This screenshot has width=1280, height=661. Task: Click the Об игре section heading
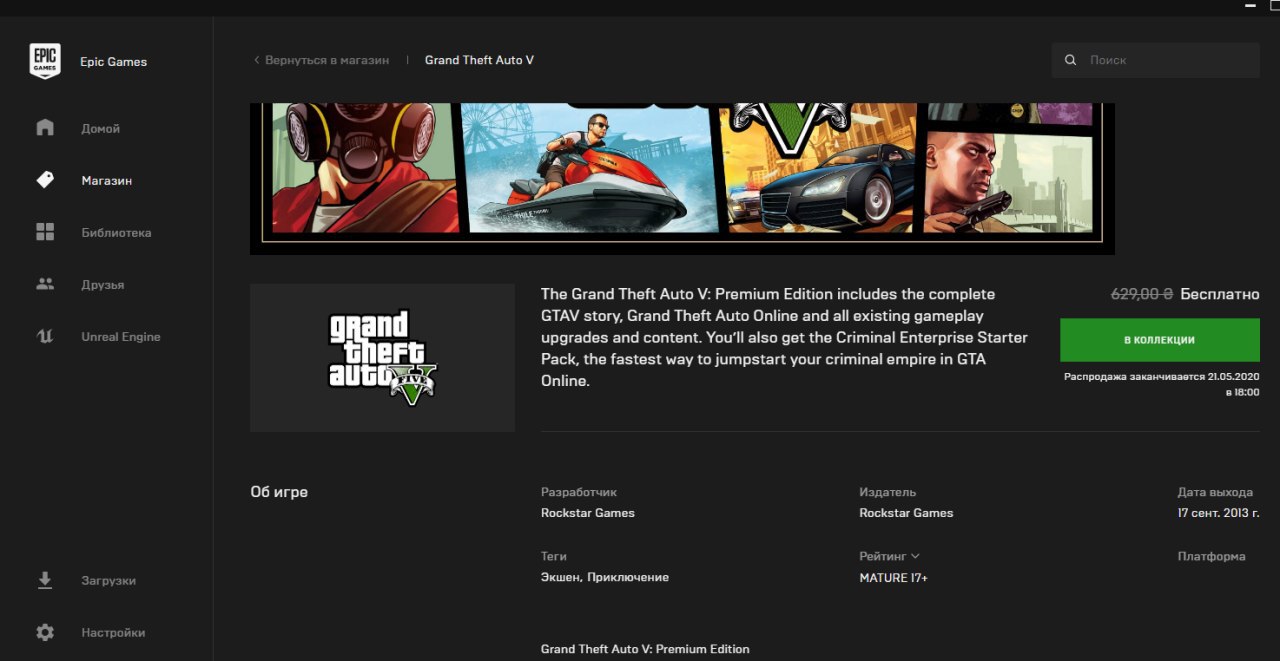point(279,492)
